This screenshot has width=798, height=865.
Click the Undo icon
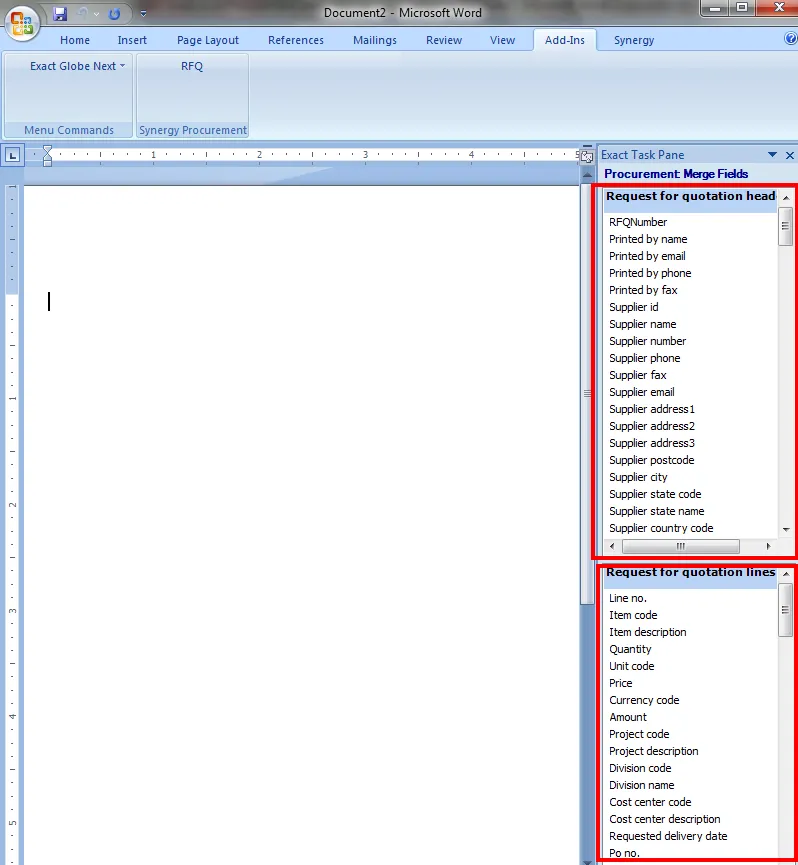(84, 14)
